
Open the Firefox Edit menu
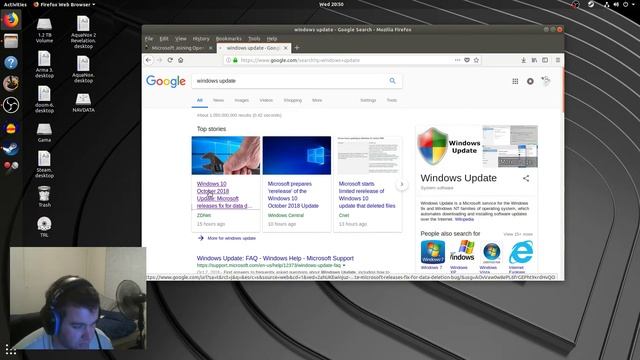(x=164, y=38)
